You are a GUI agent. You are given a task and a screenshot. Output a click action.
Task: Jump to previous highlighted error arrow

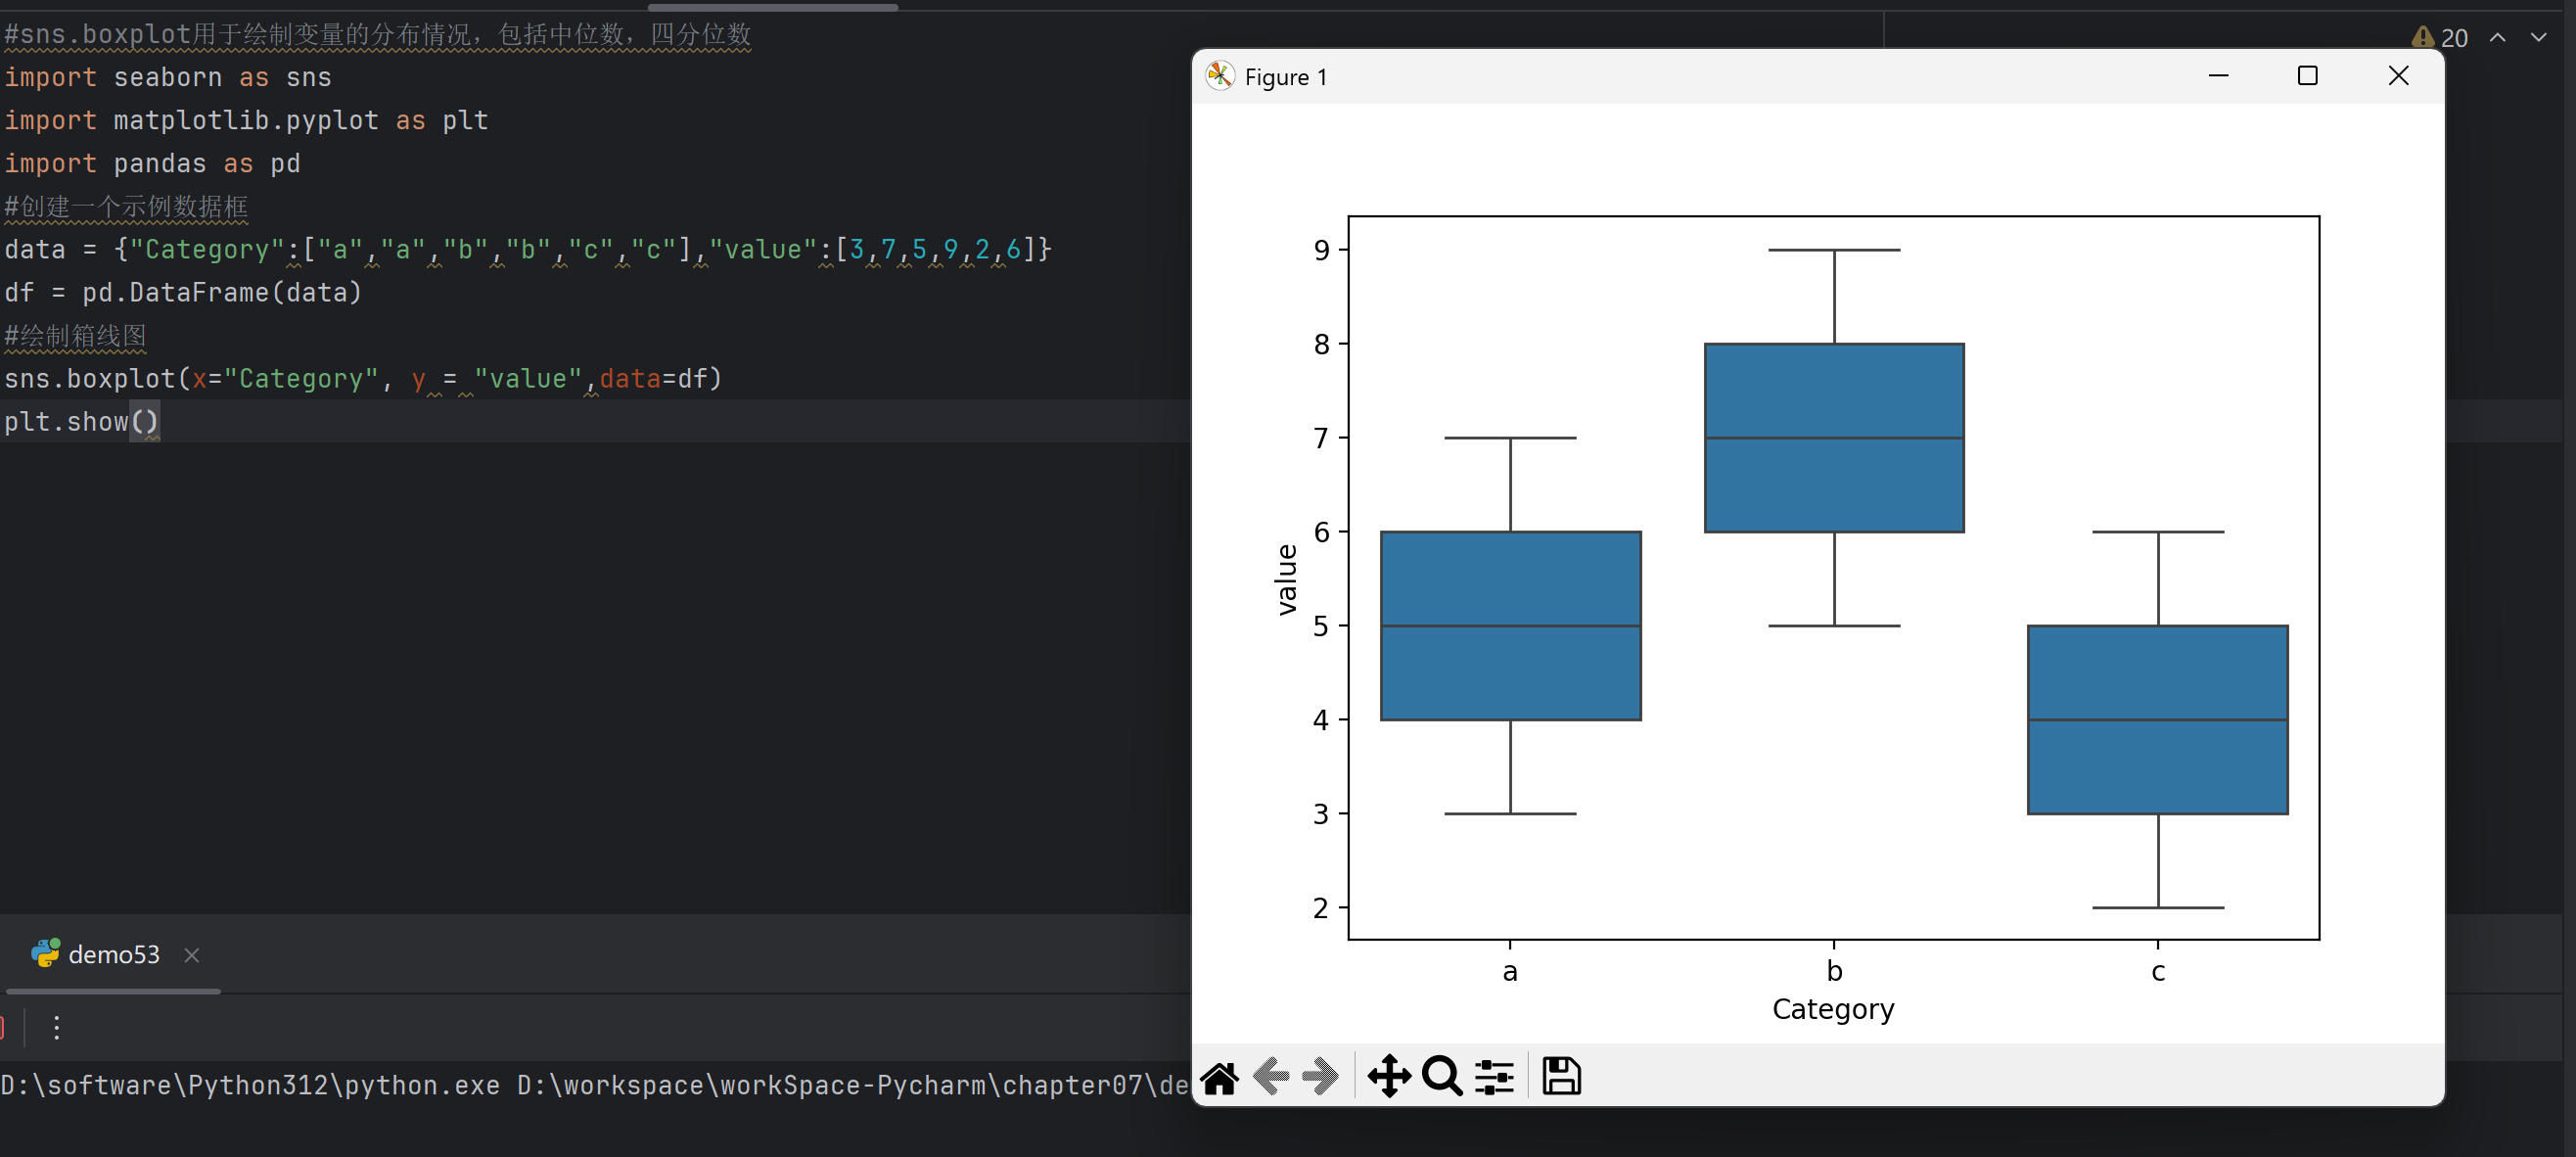(2497, 38)
